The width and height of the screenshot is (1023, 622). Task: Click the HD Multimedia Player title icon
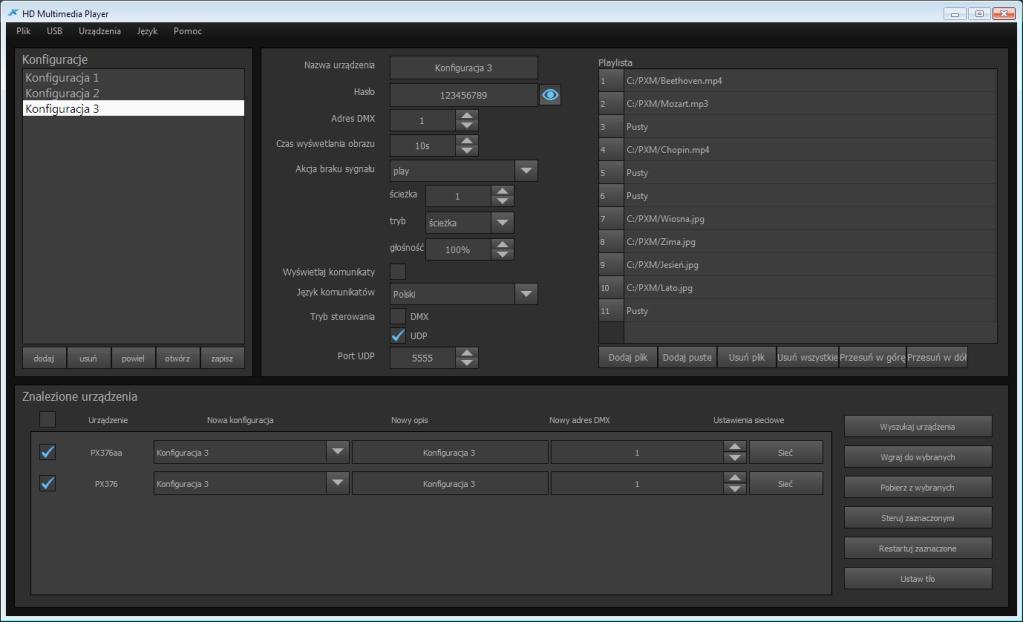tap(12, 12)
